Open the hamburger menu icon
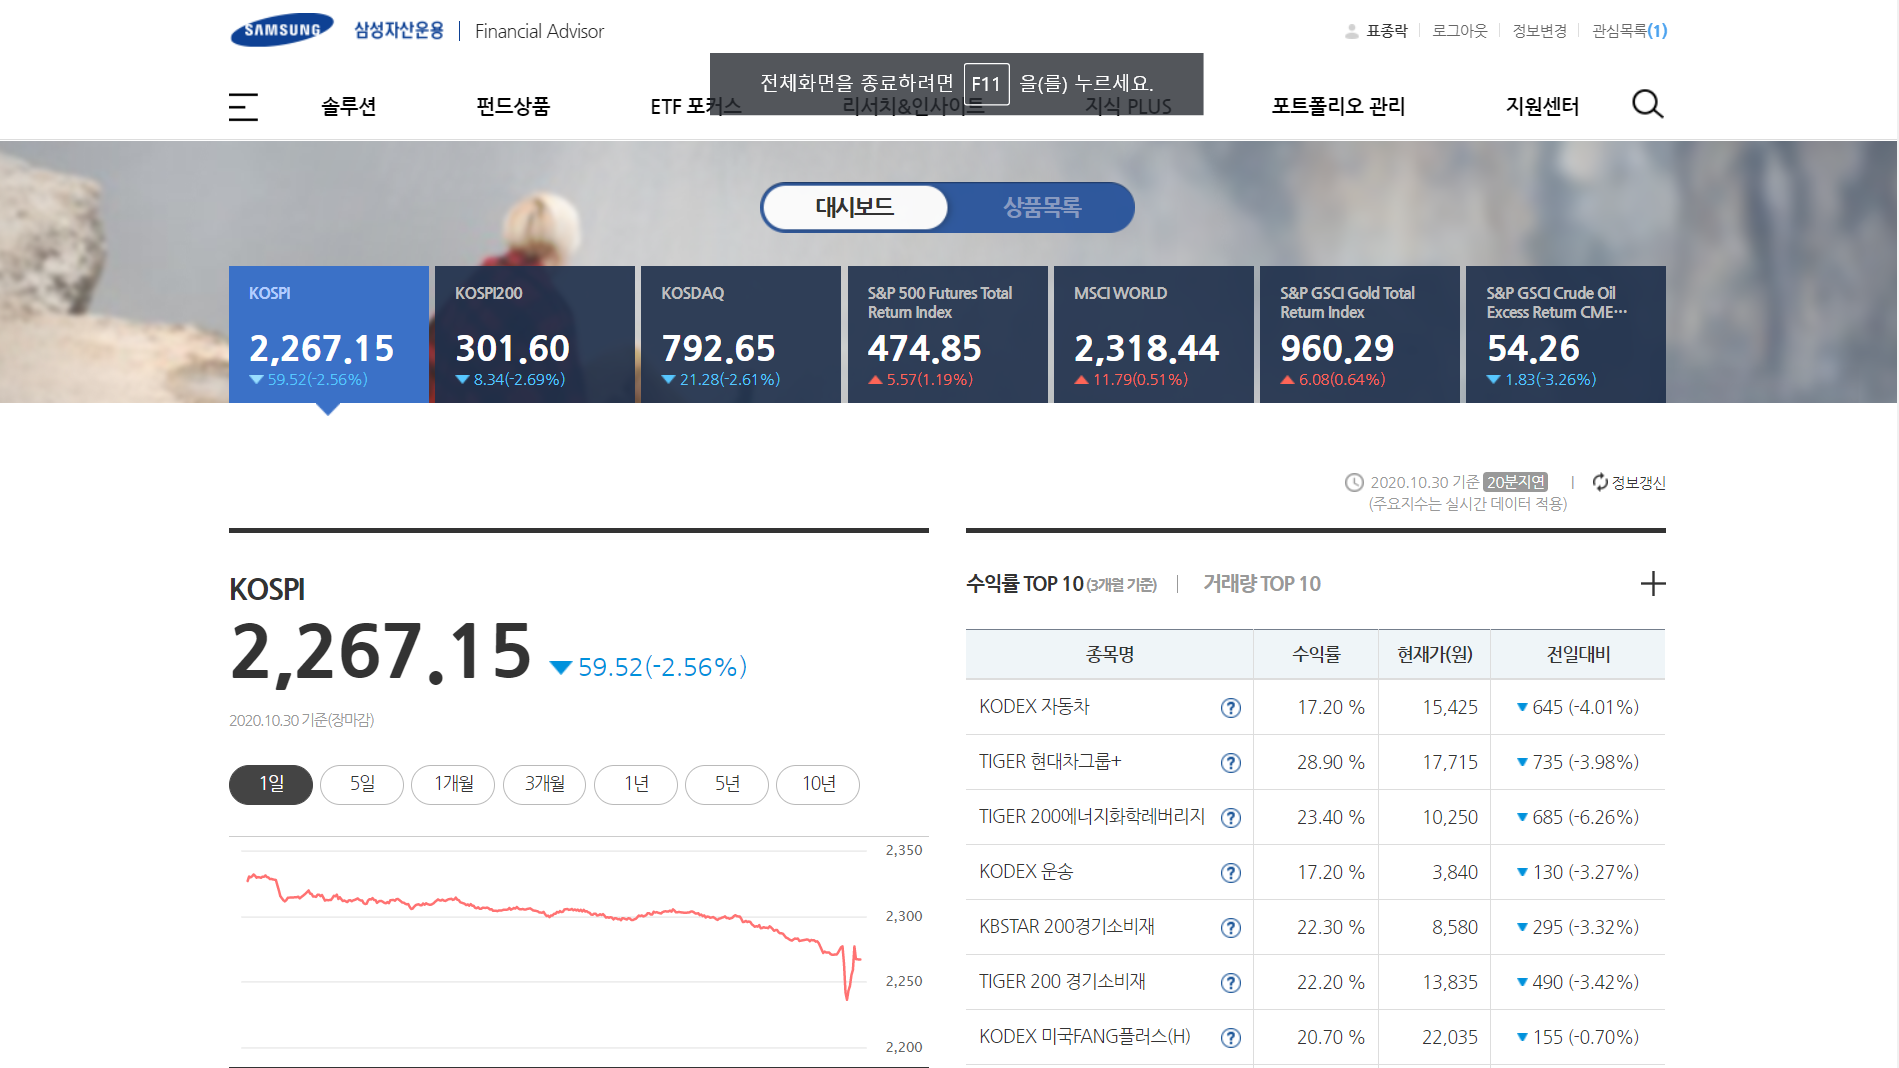 pos(243,106)
